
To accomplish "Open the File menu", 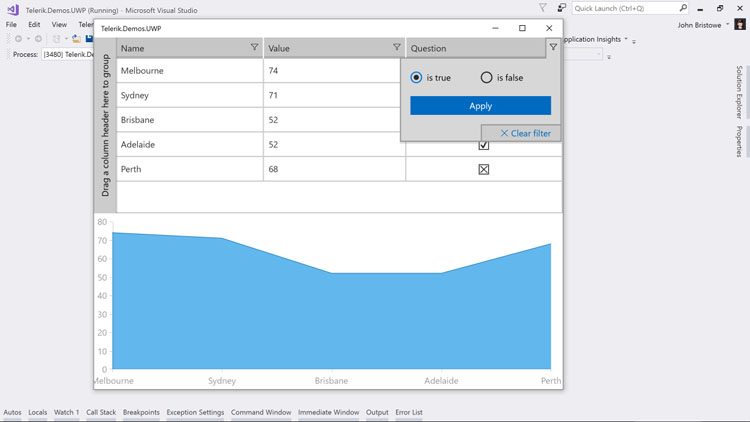I will 11,24.
